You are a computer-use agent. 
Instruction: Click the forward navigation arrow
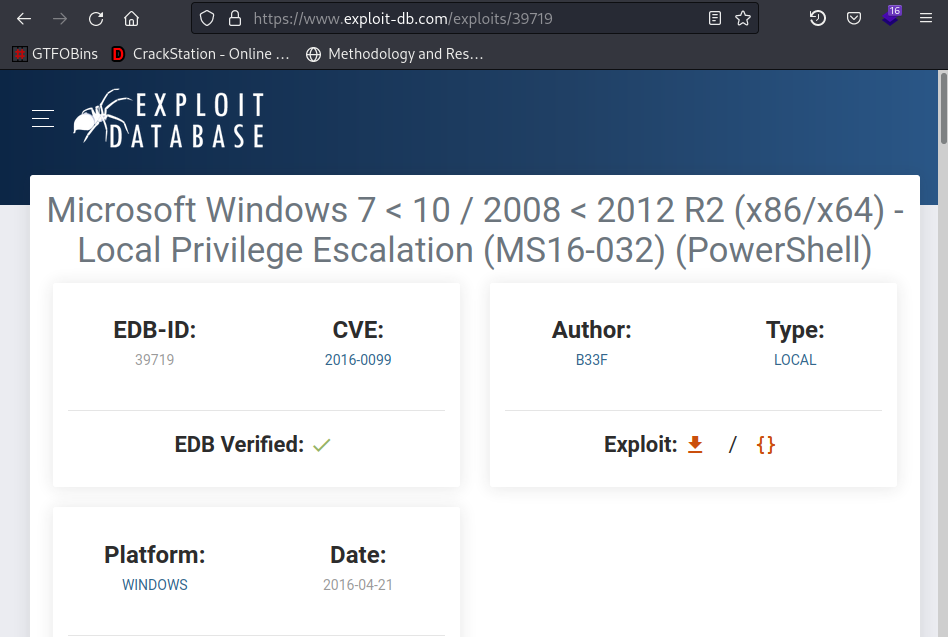(60, 19)
